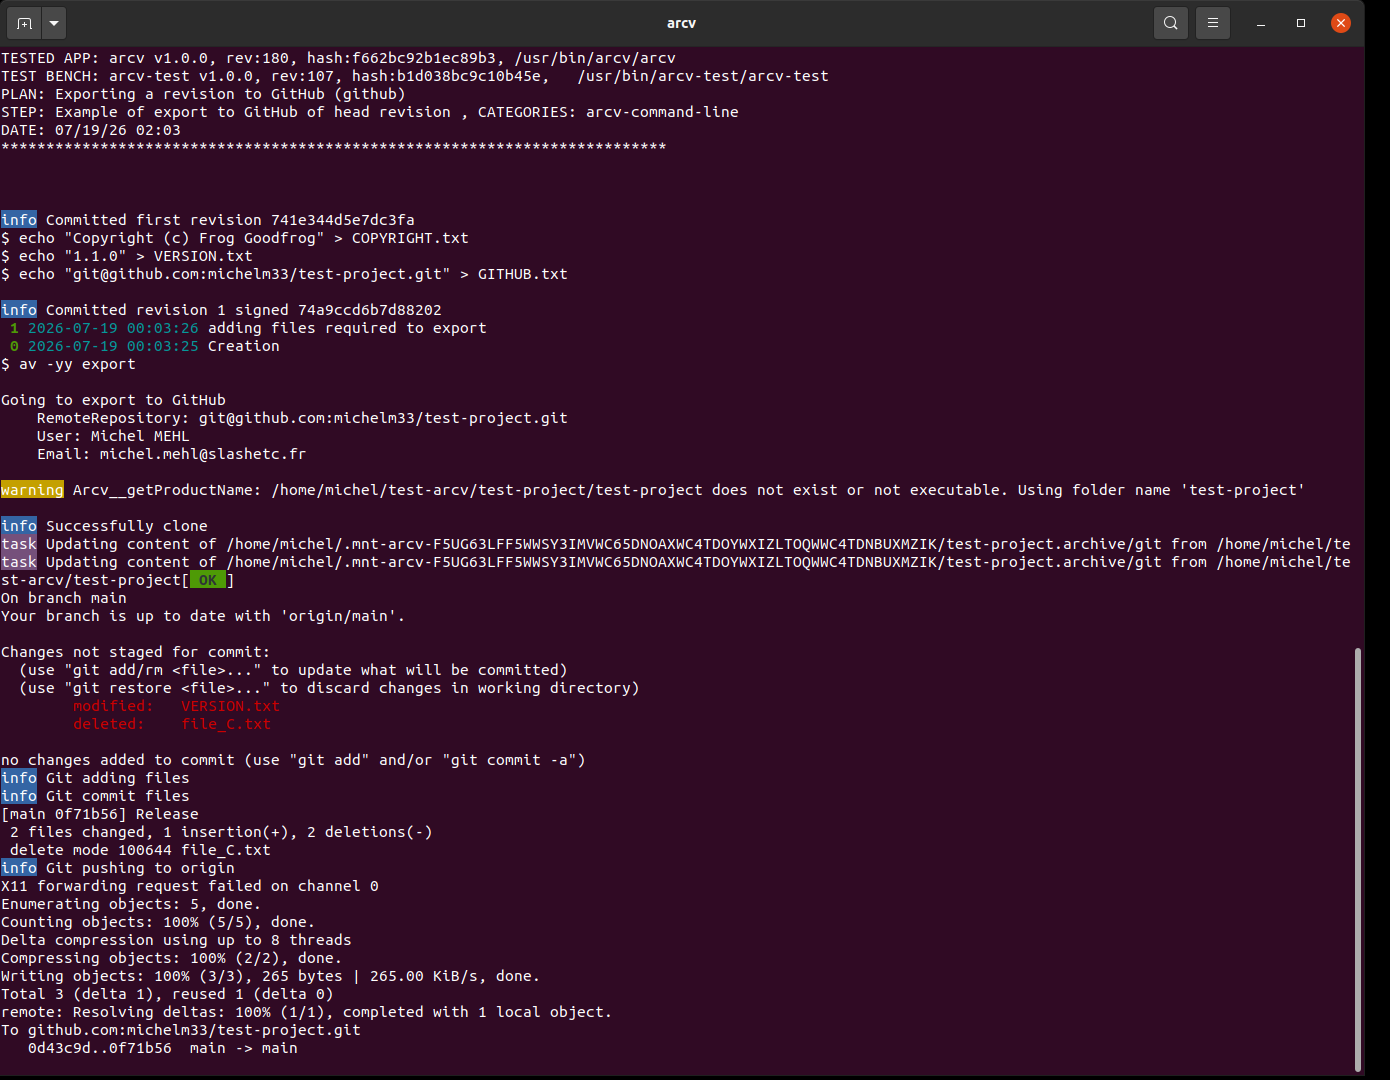Open terminal search
Viewport: 1390px width, 1080px height.
point(1171,22)
